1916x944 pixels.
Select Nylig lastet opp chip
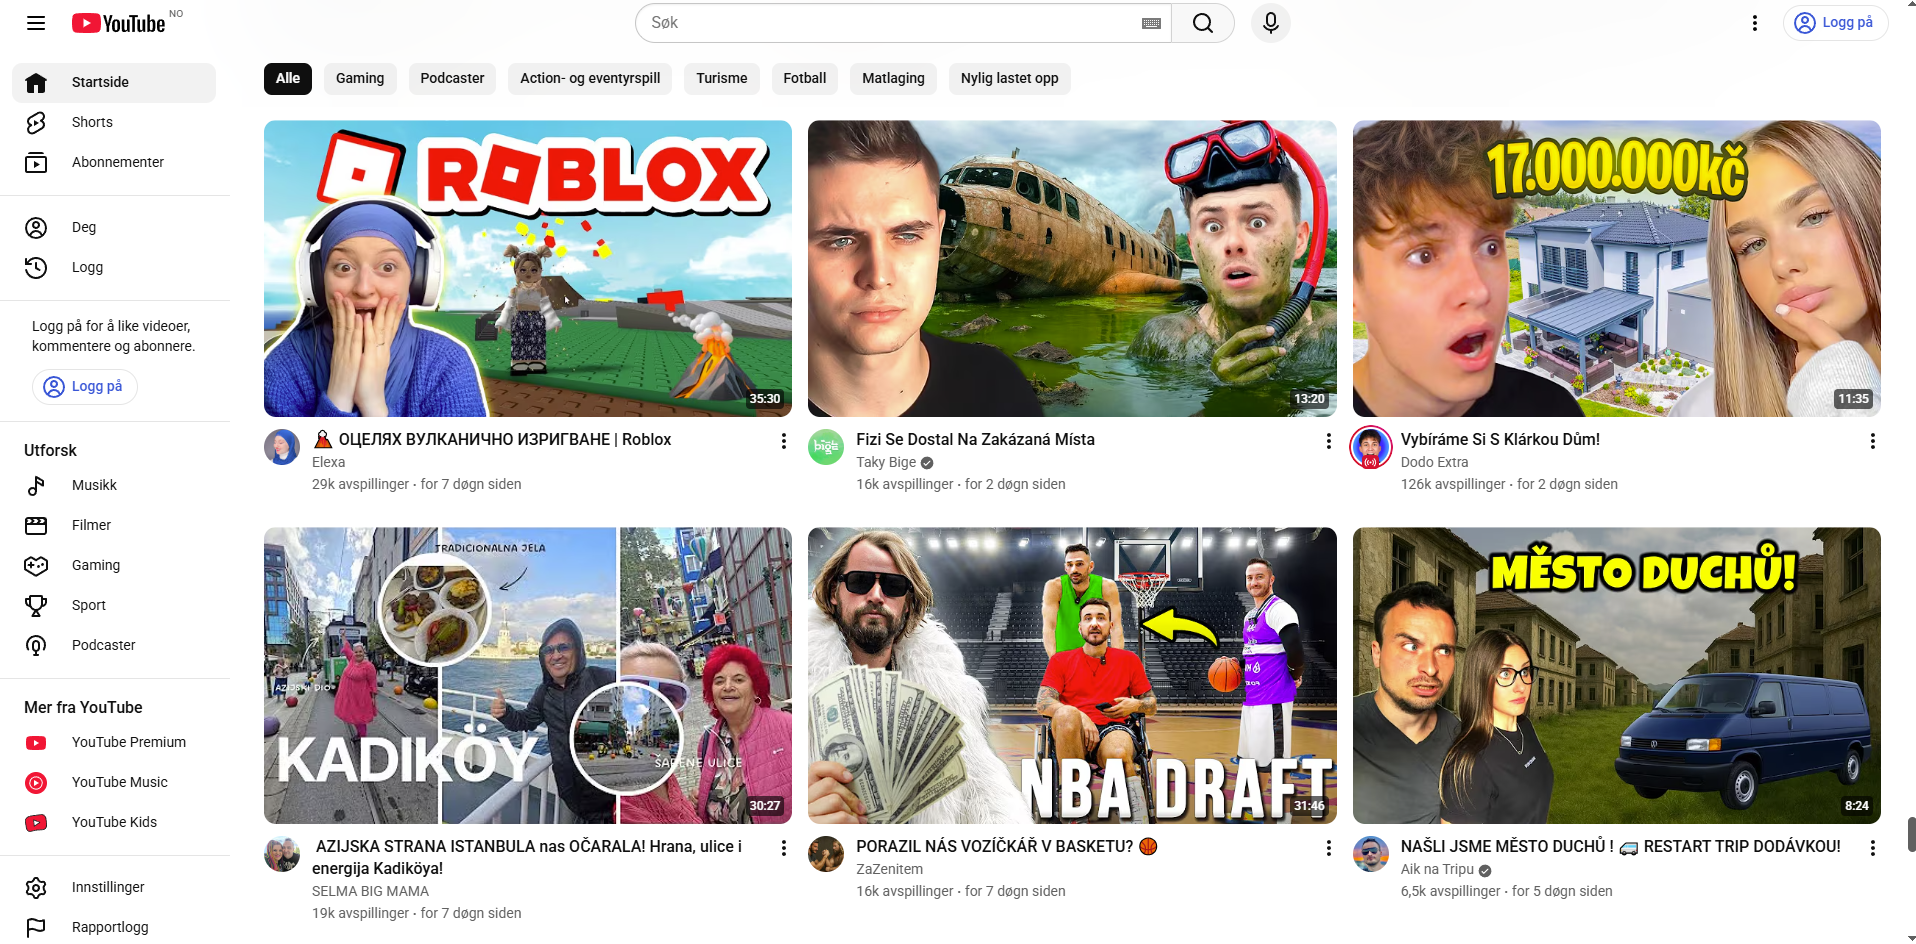coord(1010,79)
